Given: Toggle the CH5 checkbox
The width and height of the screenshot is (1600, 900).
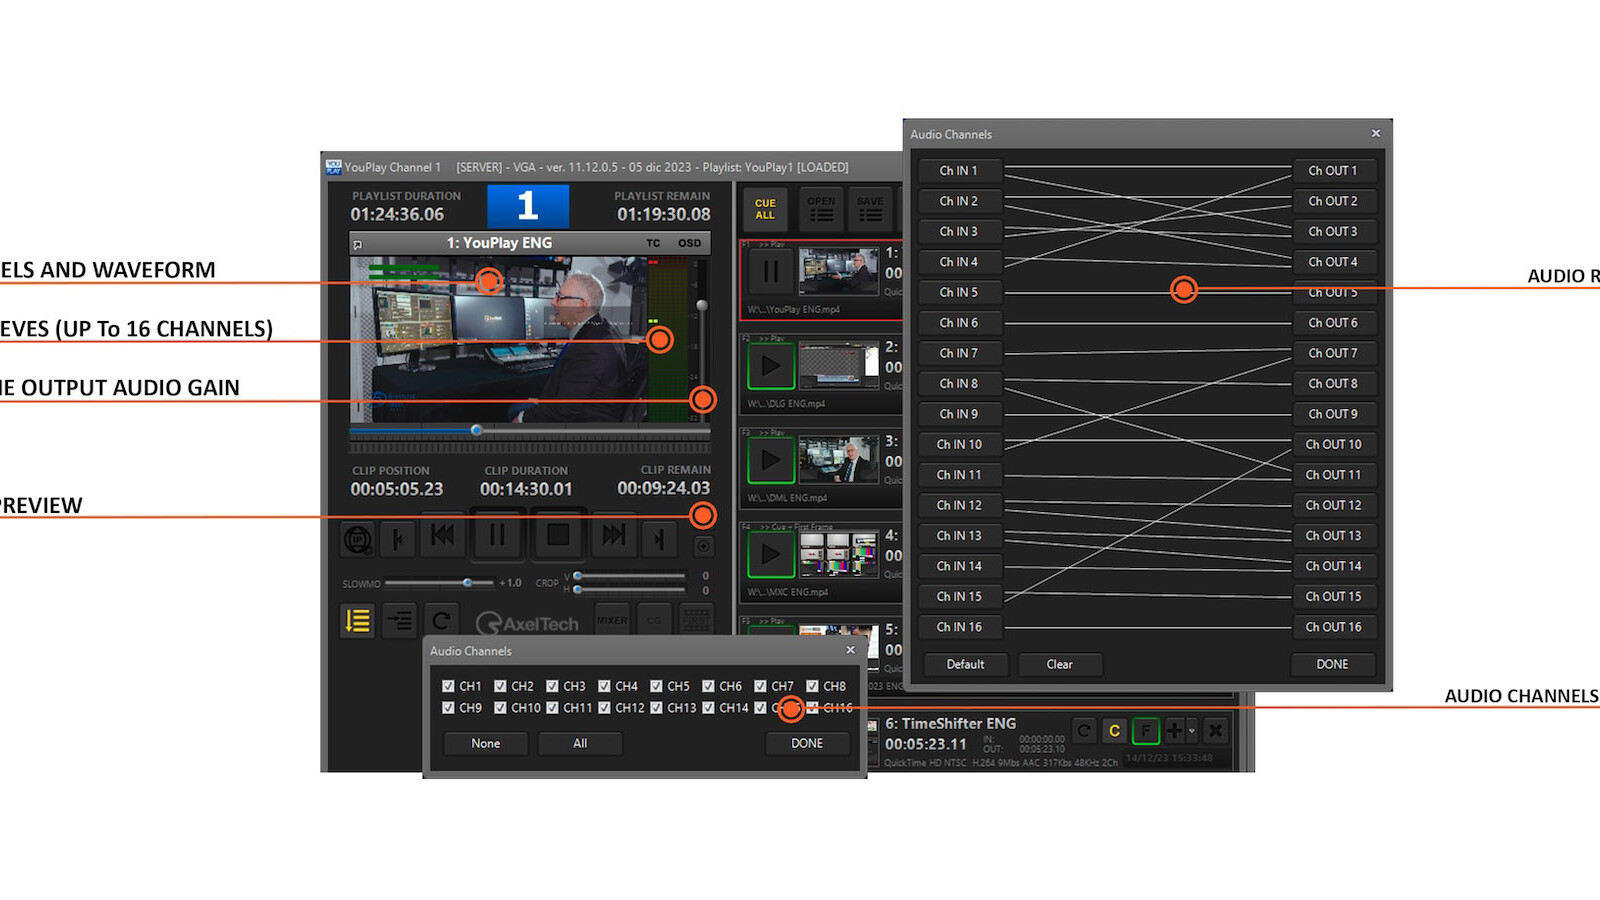Looking at the screenshot, I should (x=656, y=686).
